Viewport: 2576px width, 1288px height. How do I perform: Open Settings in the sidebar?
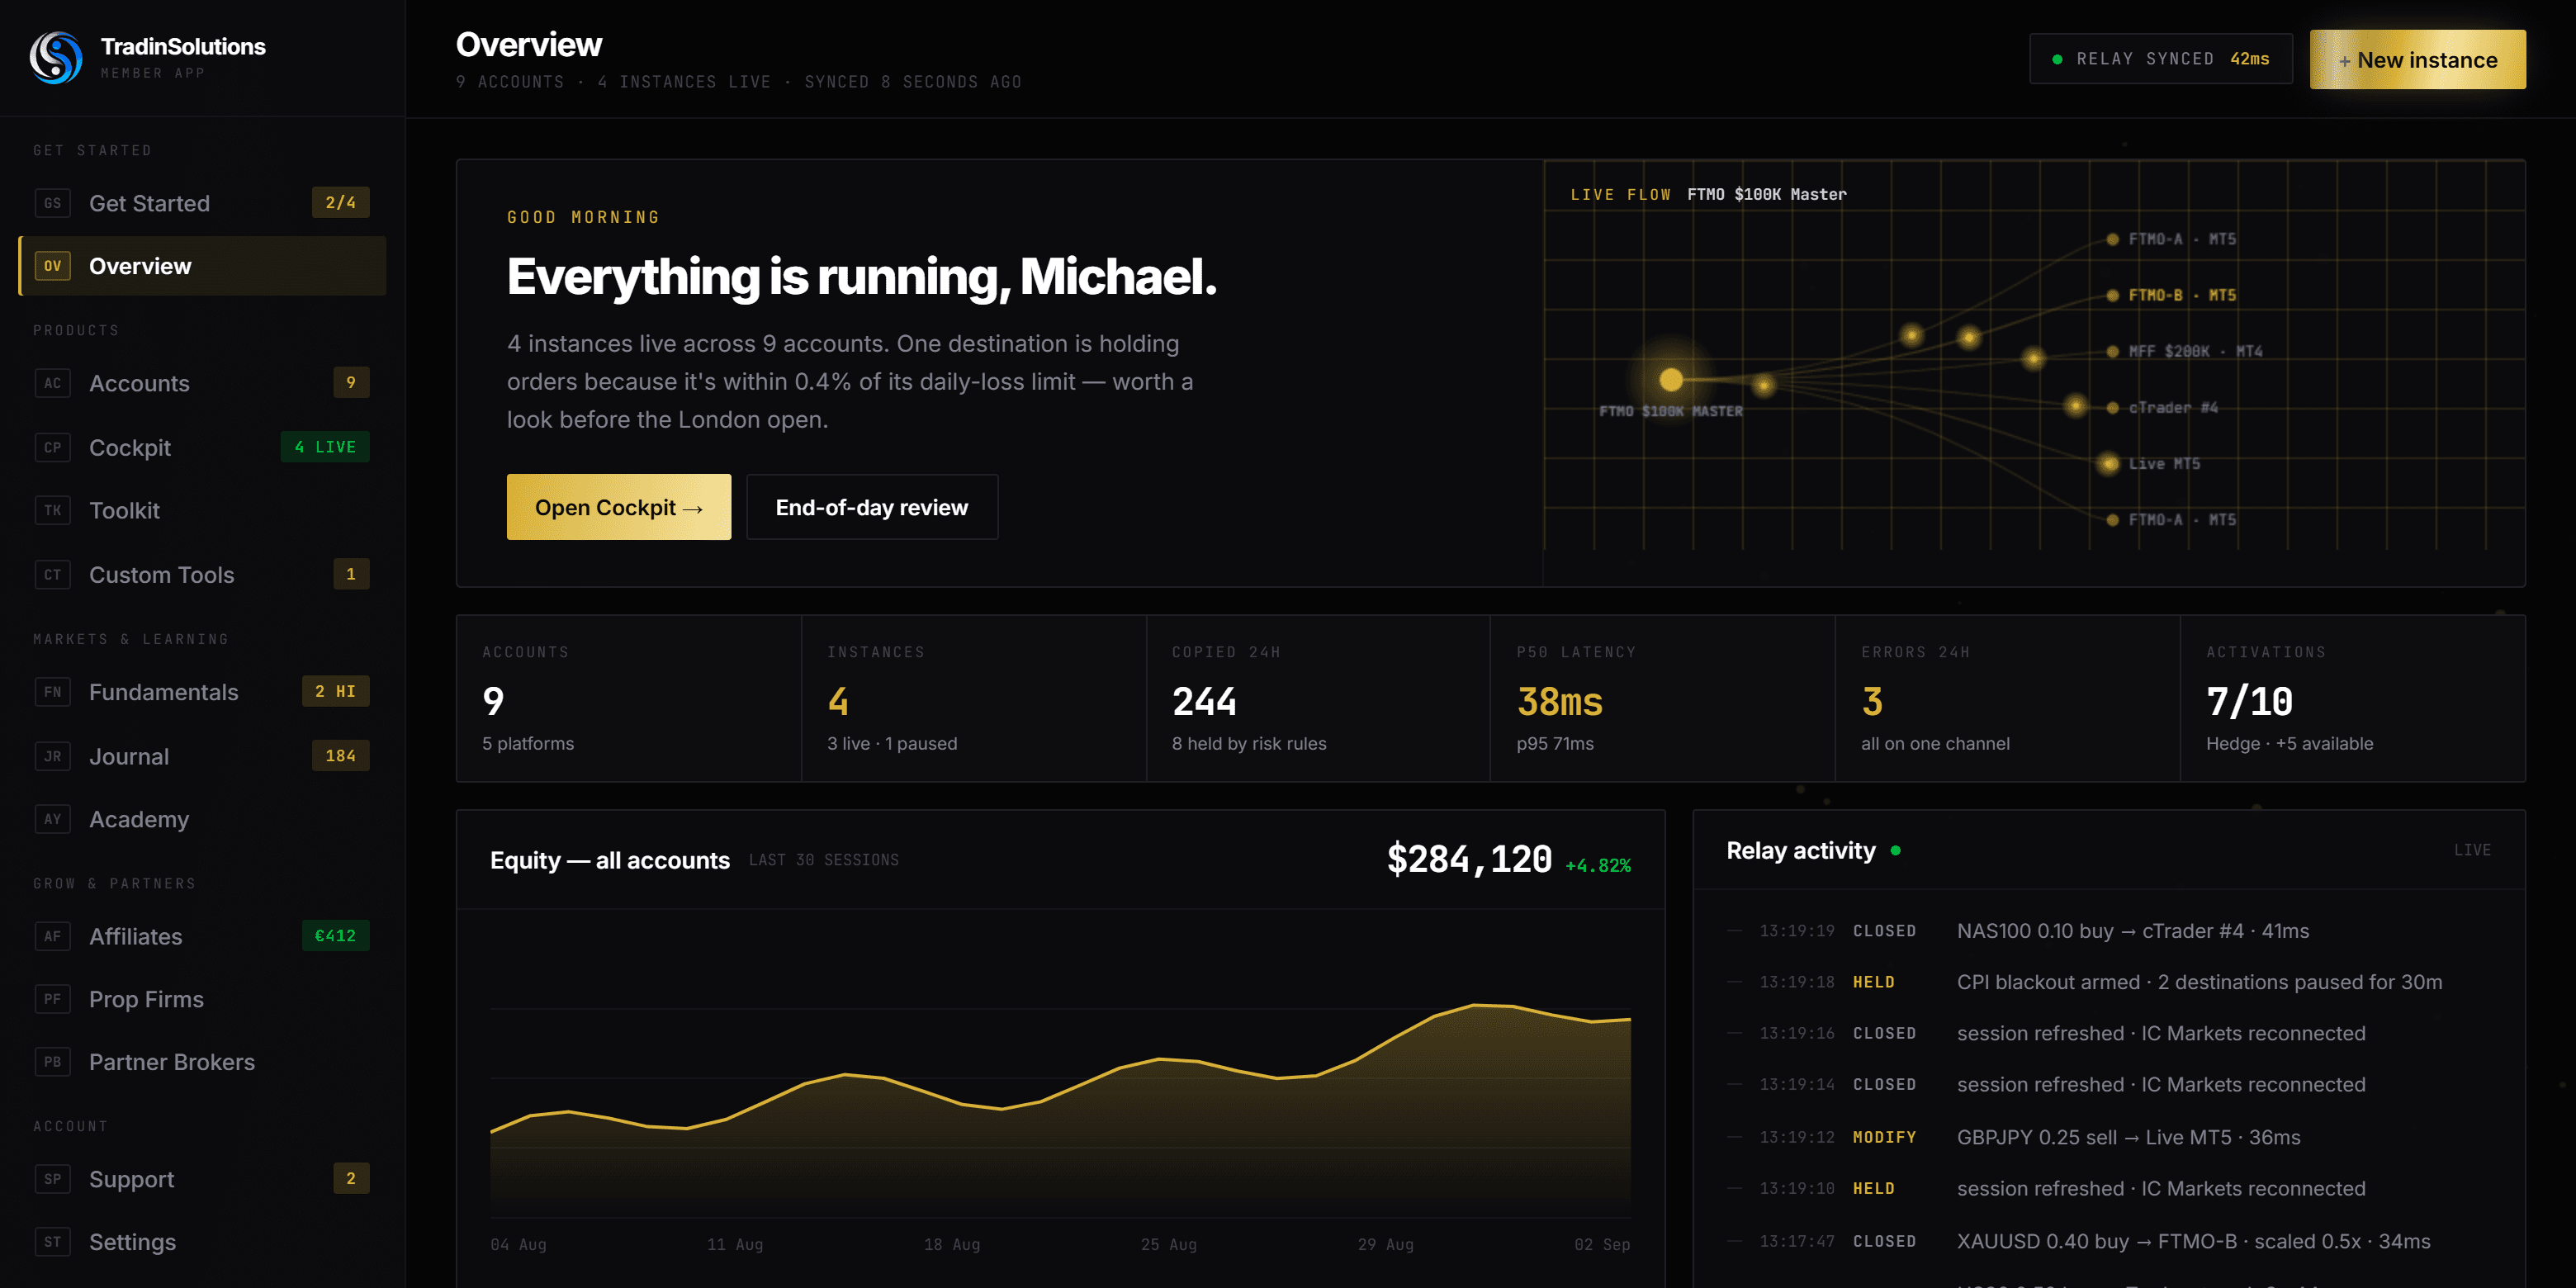[202, 1242]
